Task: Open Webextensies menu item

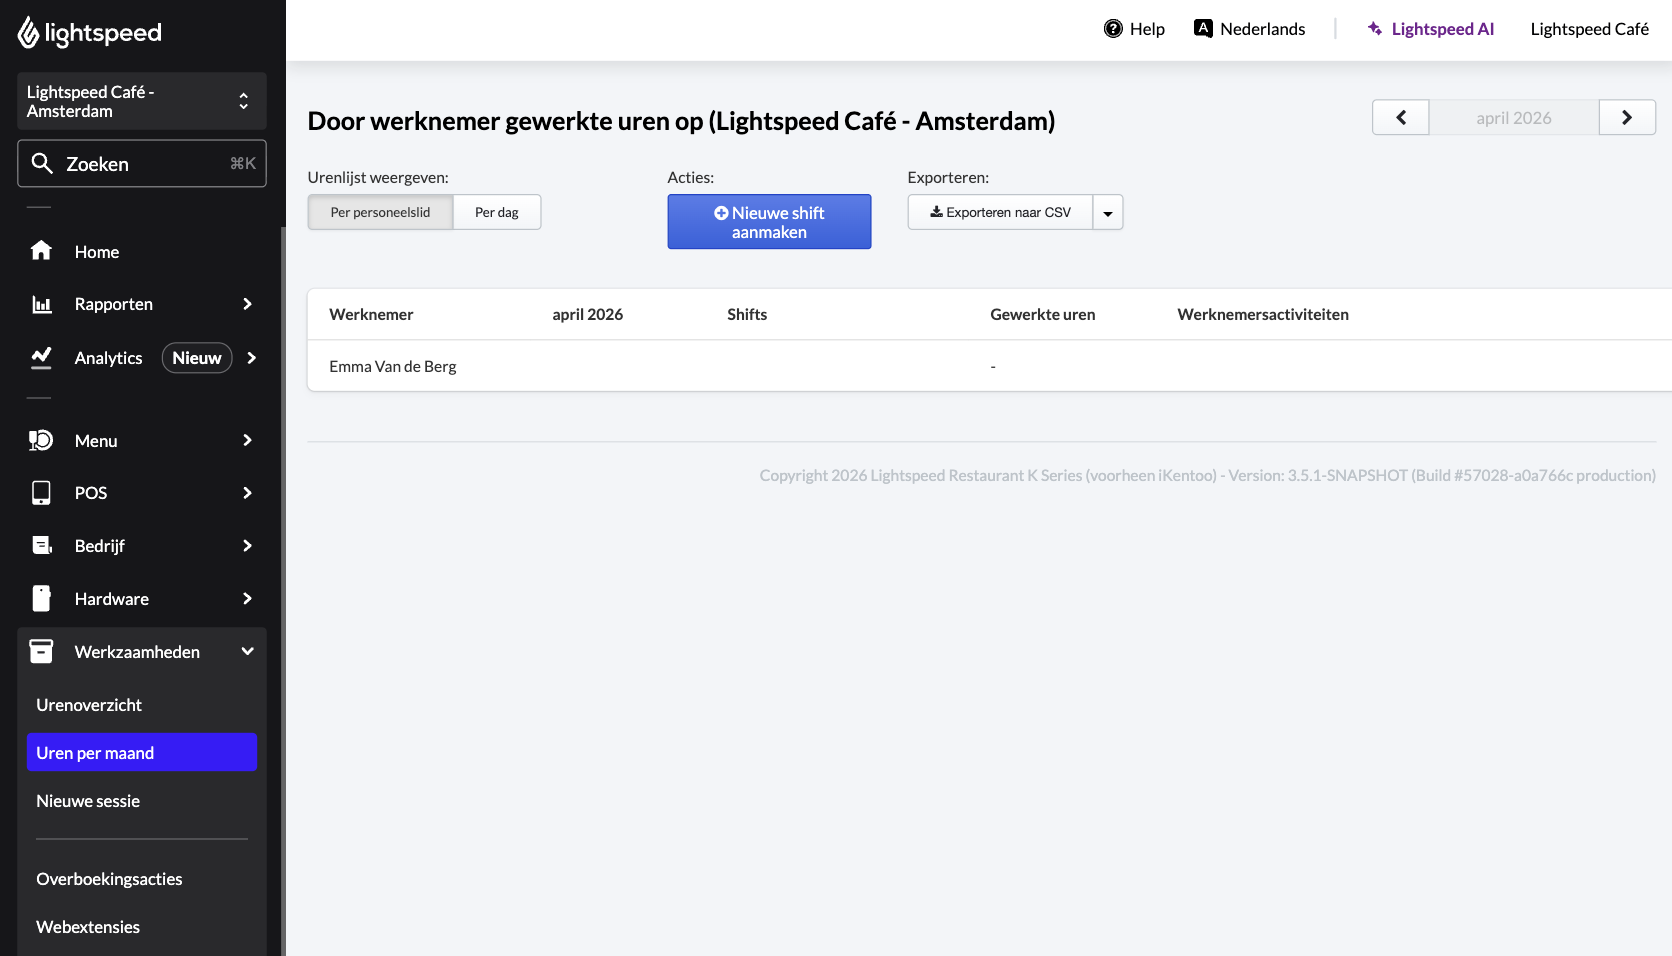Action: 88,927
